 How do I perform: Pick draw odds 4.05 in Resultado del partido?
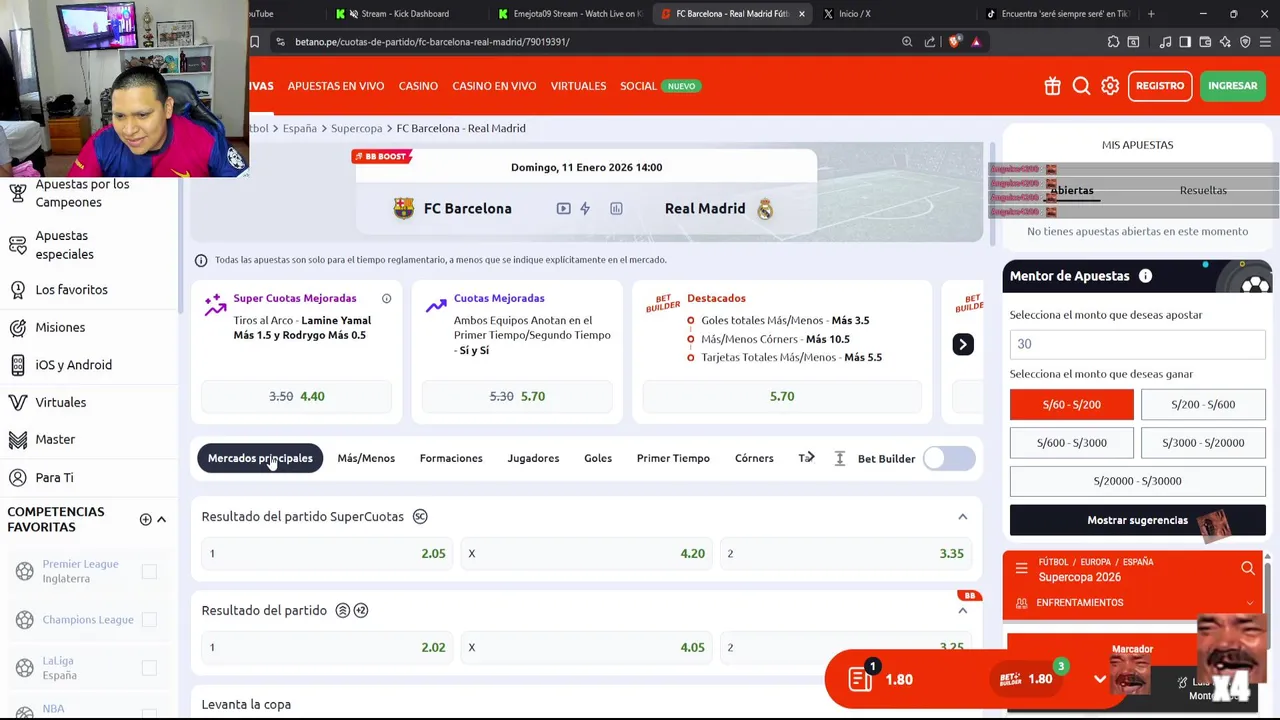tap(588, 647)
